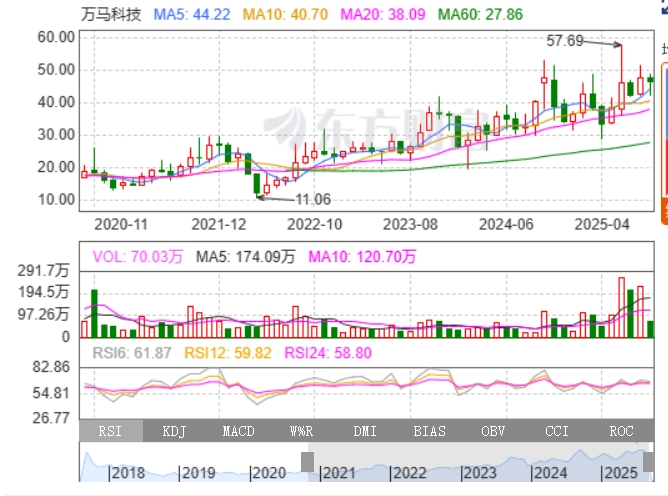The image size is (668, 496).
Task: Select the CCI indicator tab
Action: click(557, 431)
